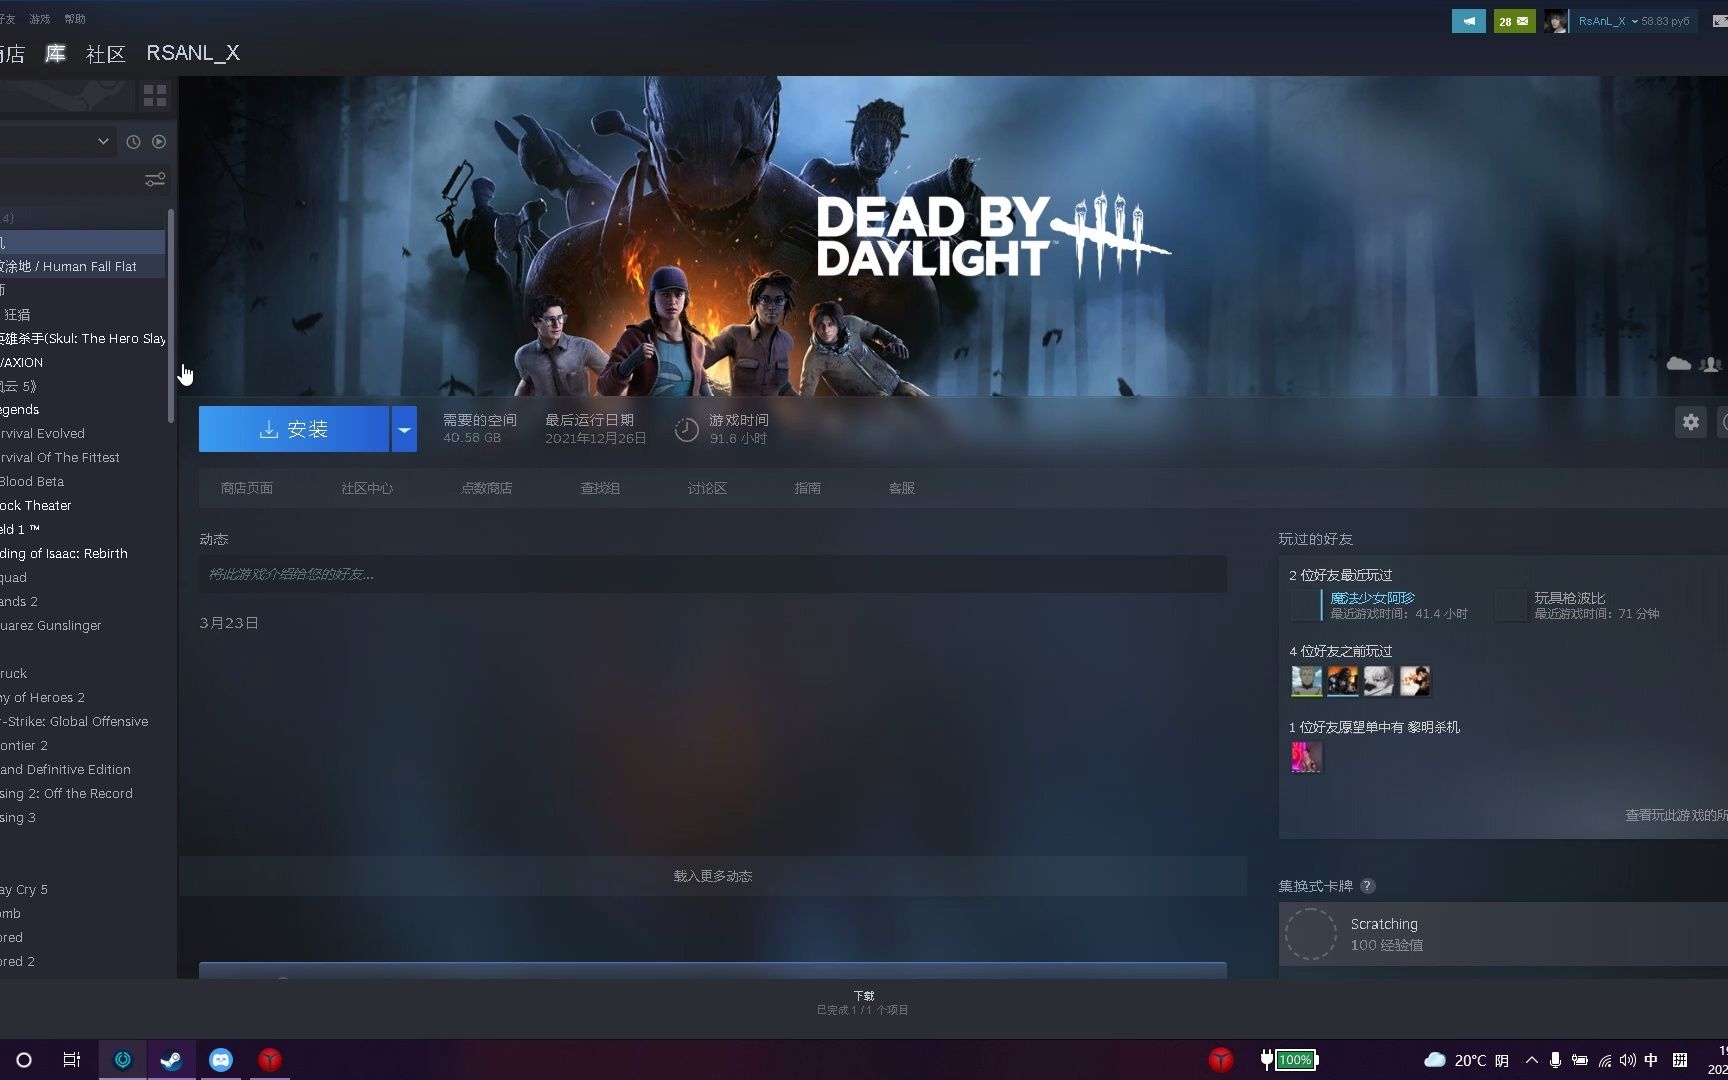Toggle library grid view icon
The height and width of the screenshot is (1080, 1728).
pyautogui.click(x=154, y=95)
